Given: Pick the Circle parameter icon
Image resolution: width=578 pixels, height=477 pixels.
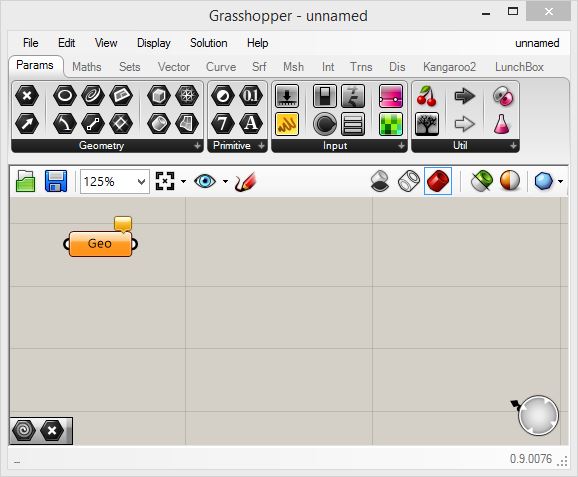Looking at the screenshot, I should pyautogui.click(x=65, y=96).
